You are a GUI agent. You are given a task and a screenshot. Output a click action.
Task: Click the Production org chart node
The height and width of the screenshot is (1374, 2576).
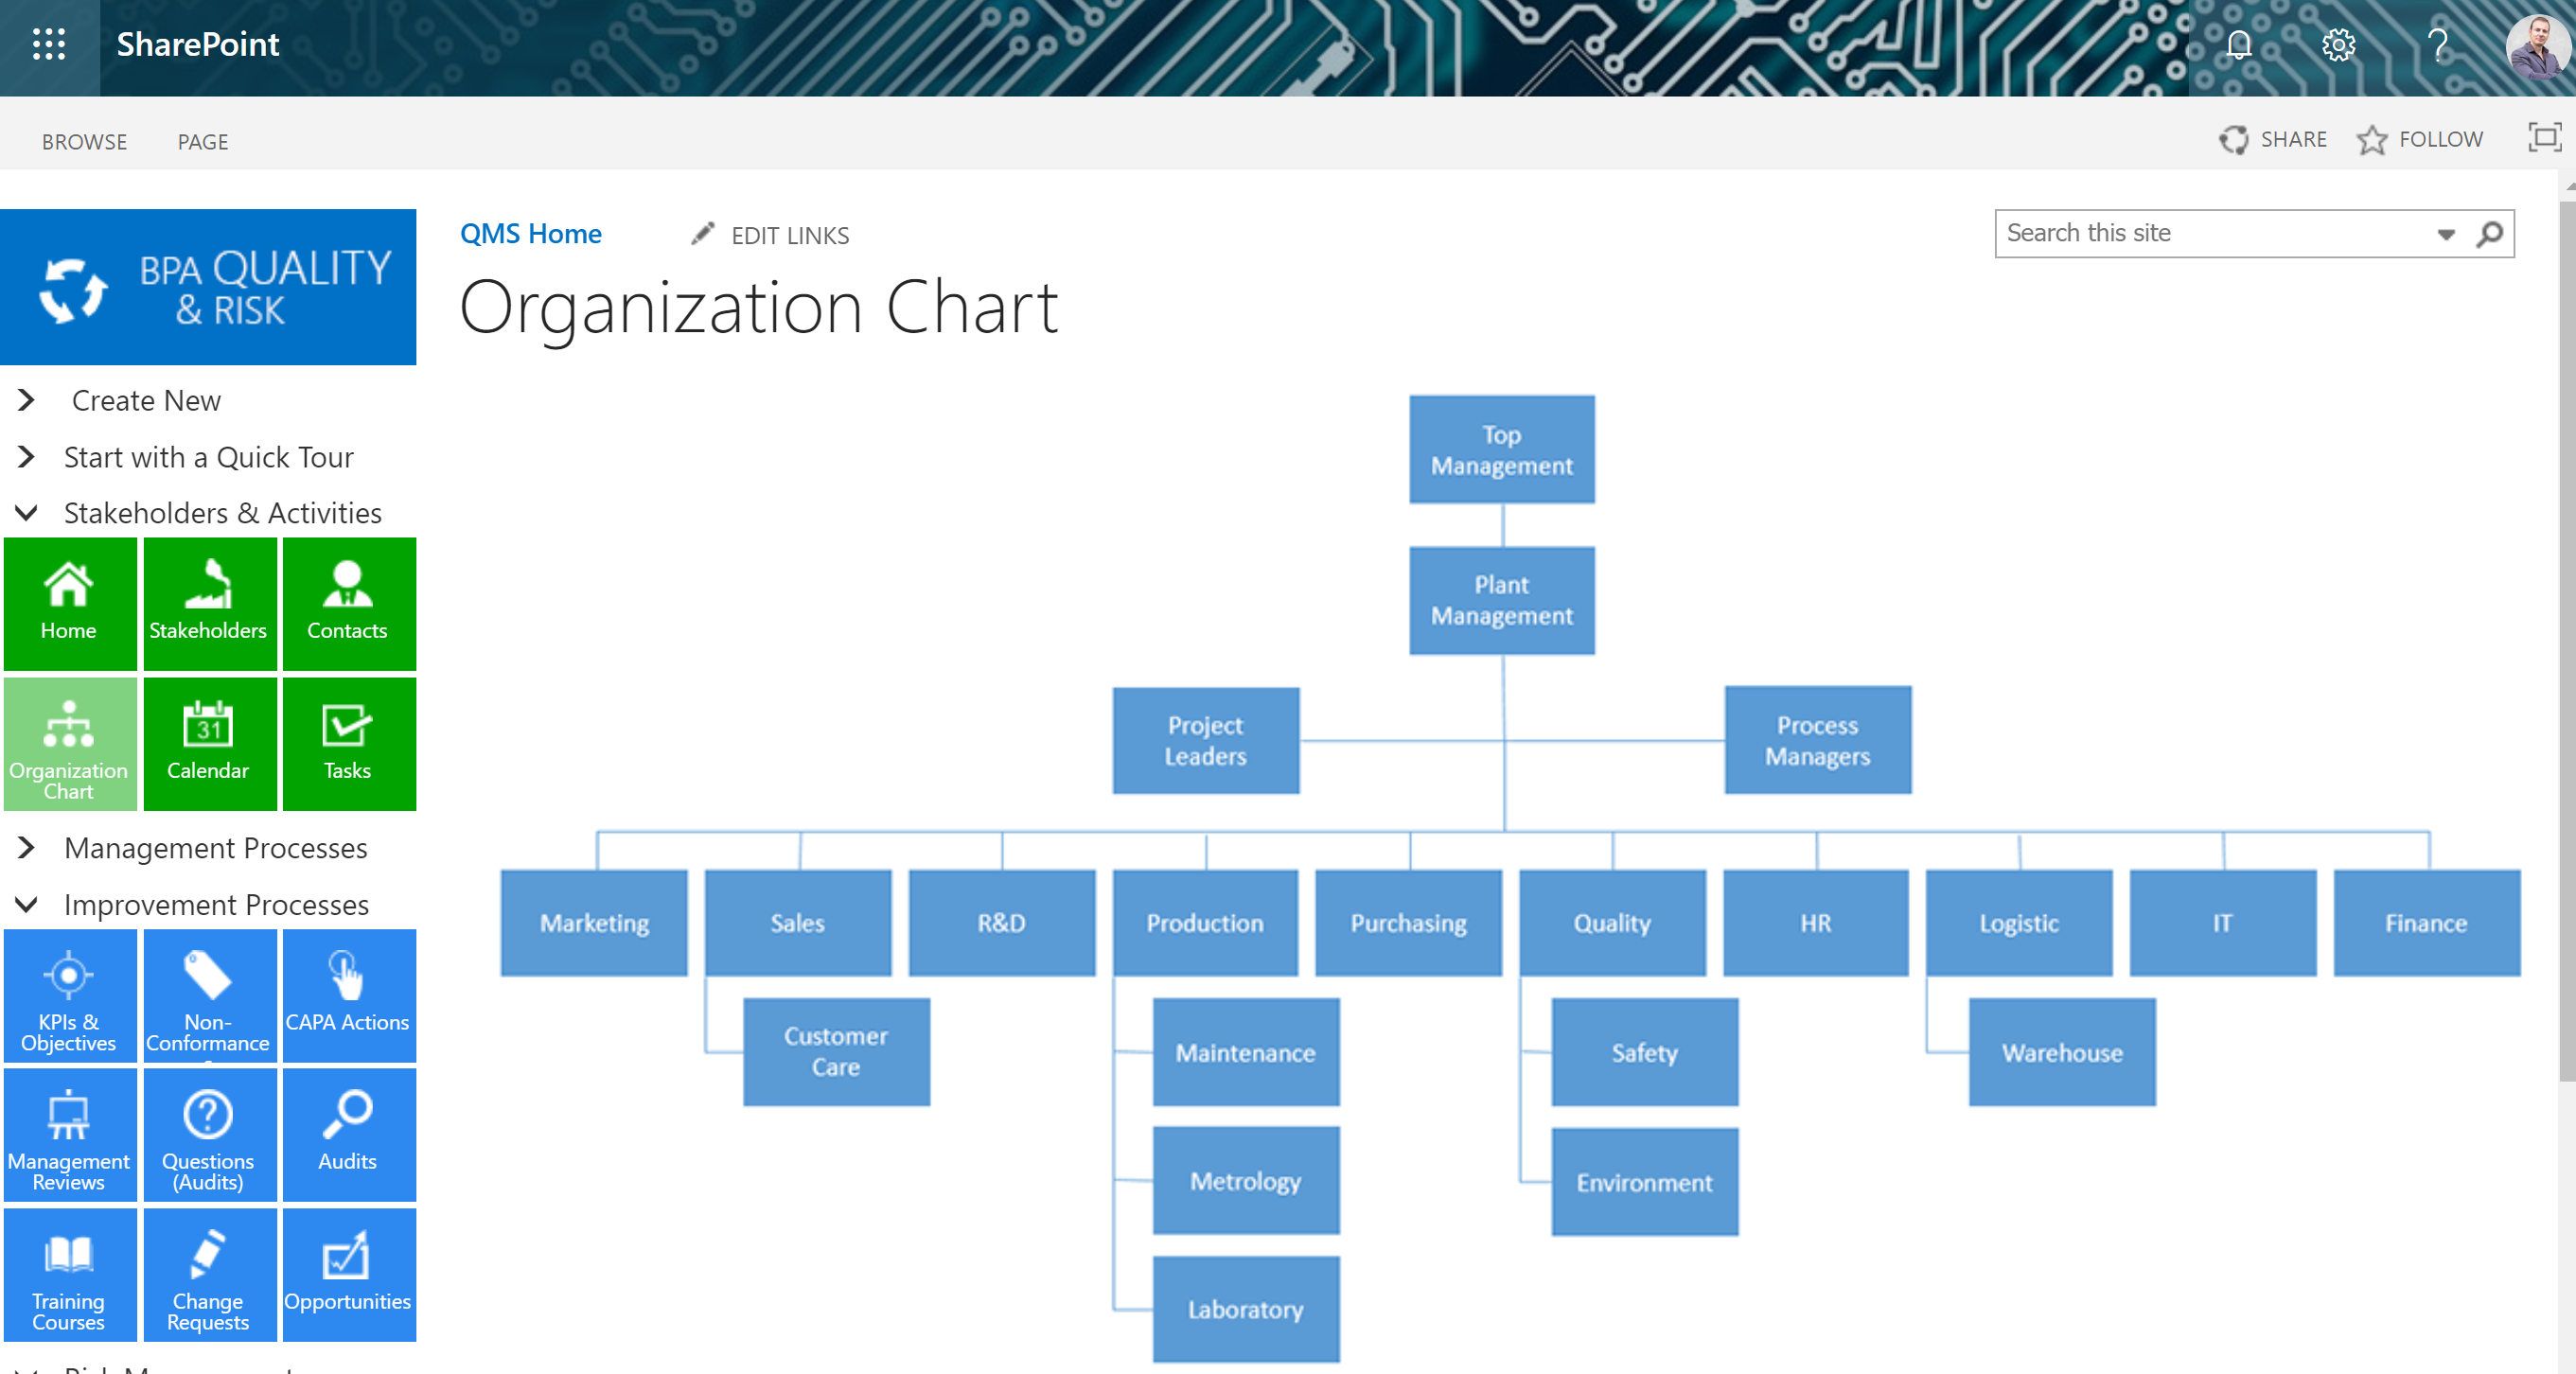1207,923
